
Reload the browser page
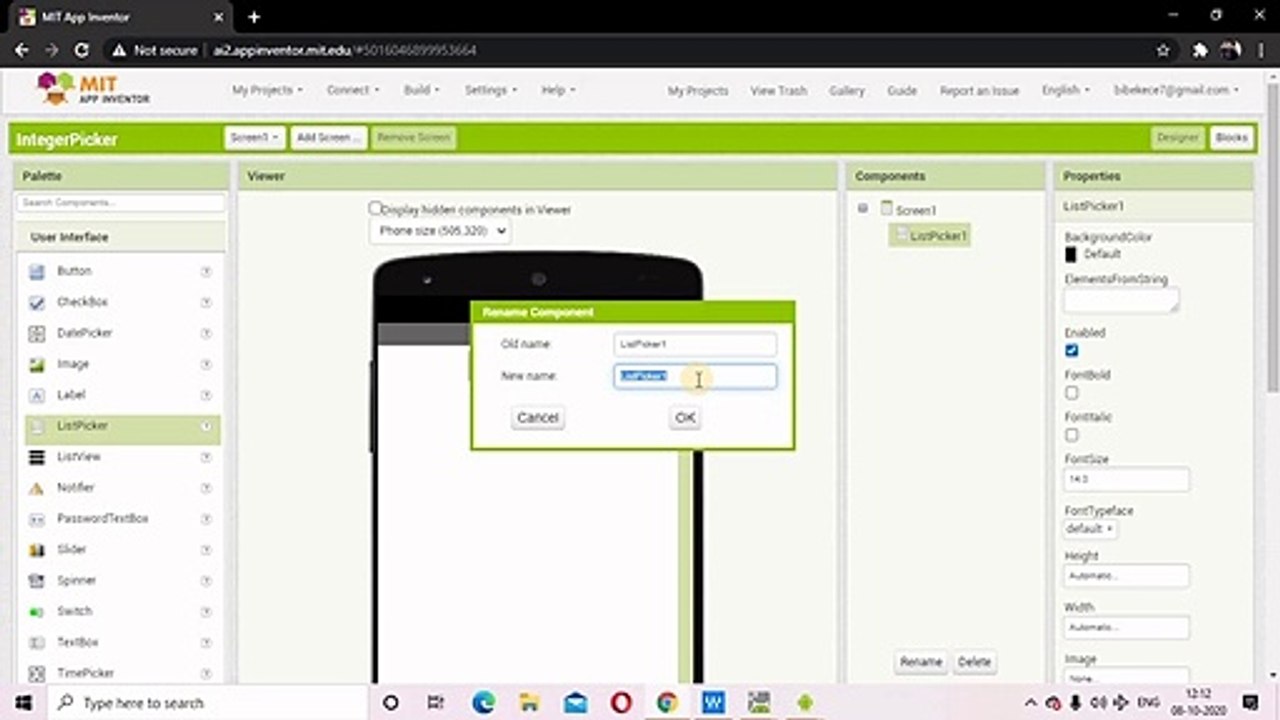pos(82,49)
